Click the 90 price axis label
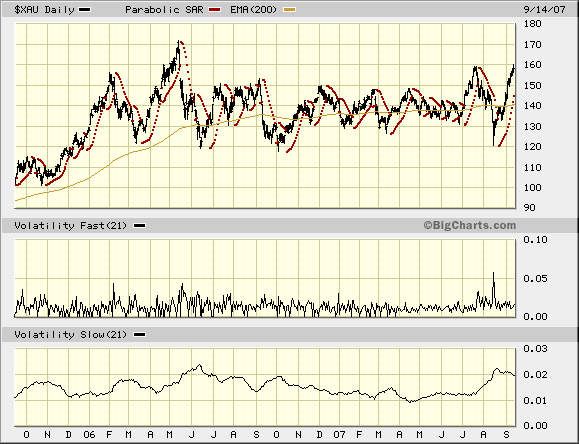This screenshot has width=579, height=444. [x=530, y=208]
